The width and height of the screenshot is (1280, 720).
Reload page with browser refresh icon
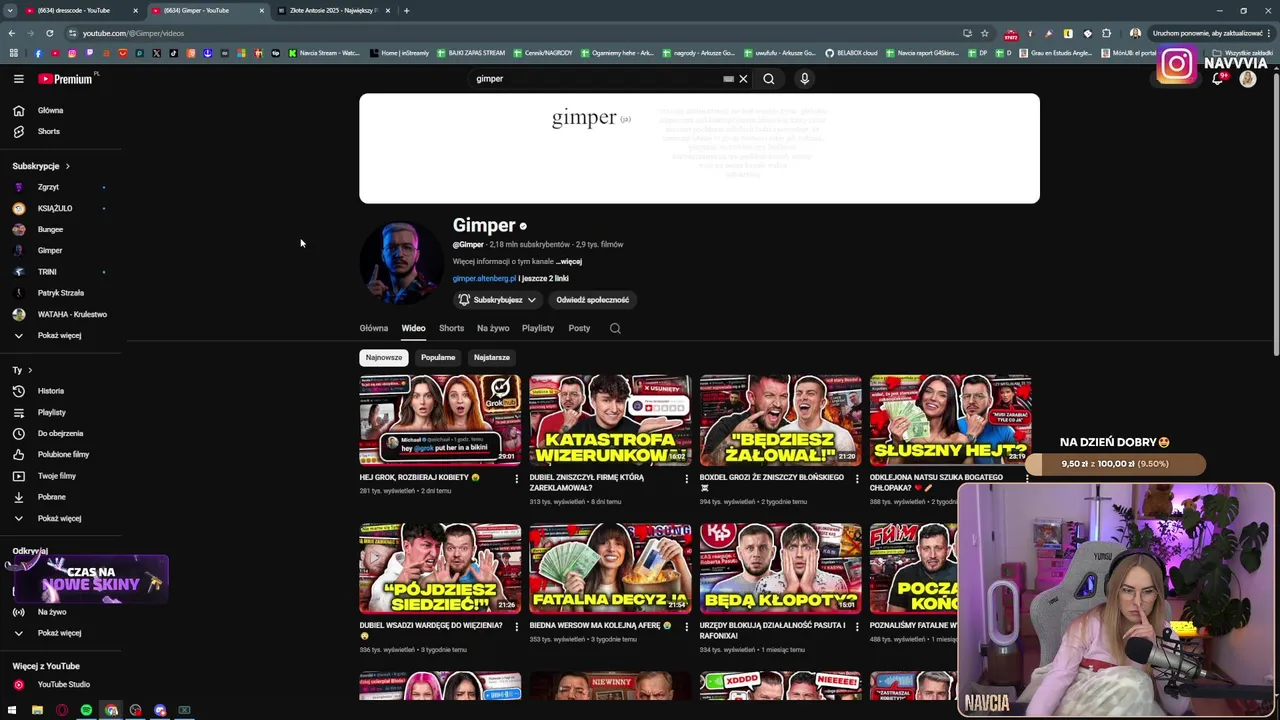(49, 33)
